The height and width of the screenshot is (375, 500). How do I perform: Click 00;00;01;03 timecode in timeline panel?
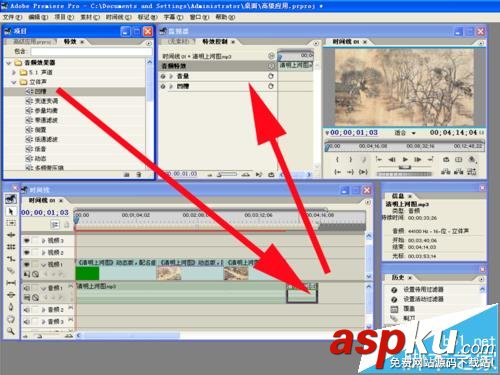tap(45, 212)
